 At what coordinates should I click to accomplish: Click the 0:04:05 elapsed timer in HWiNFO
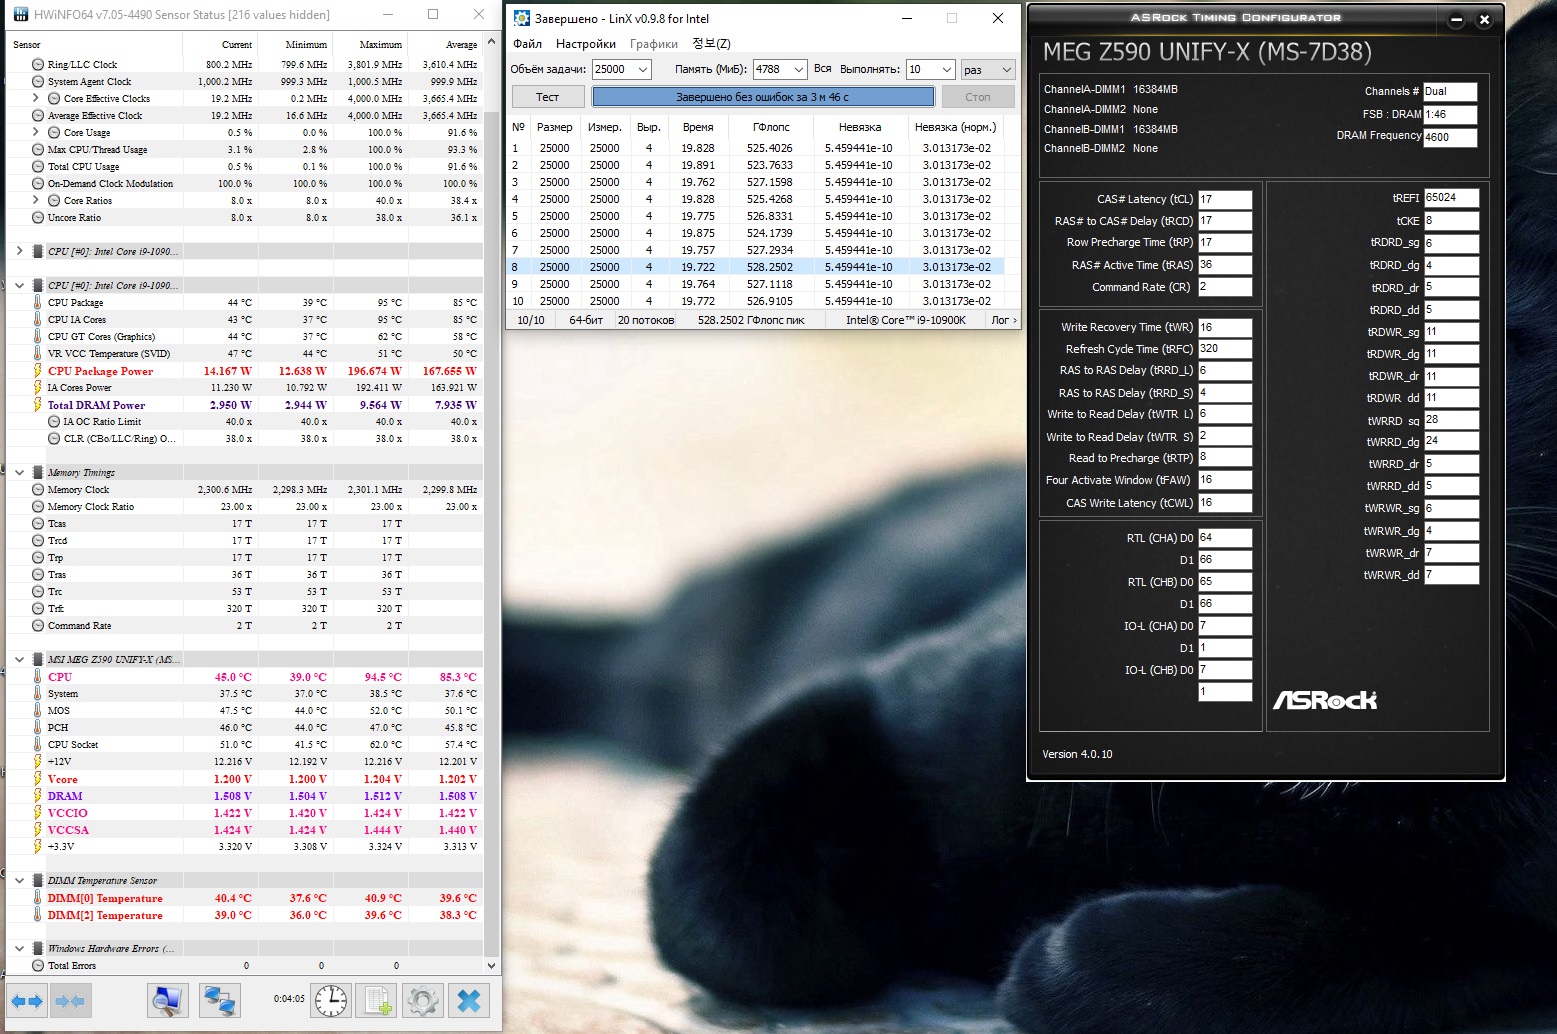coord(289,999)
